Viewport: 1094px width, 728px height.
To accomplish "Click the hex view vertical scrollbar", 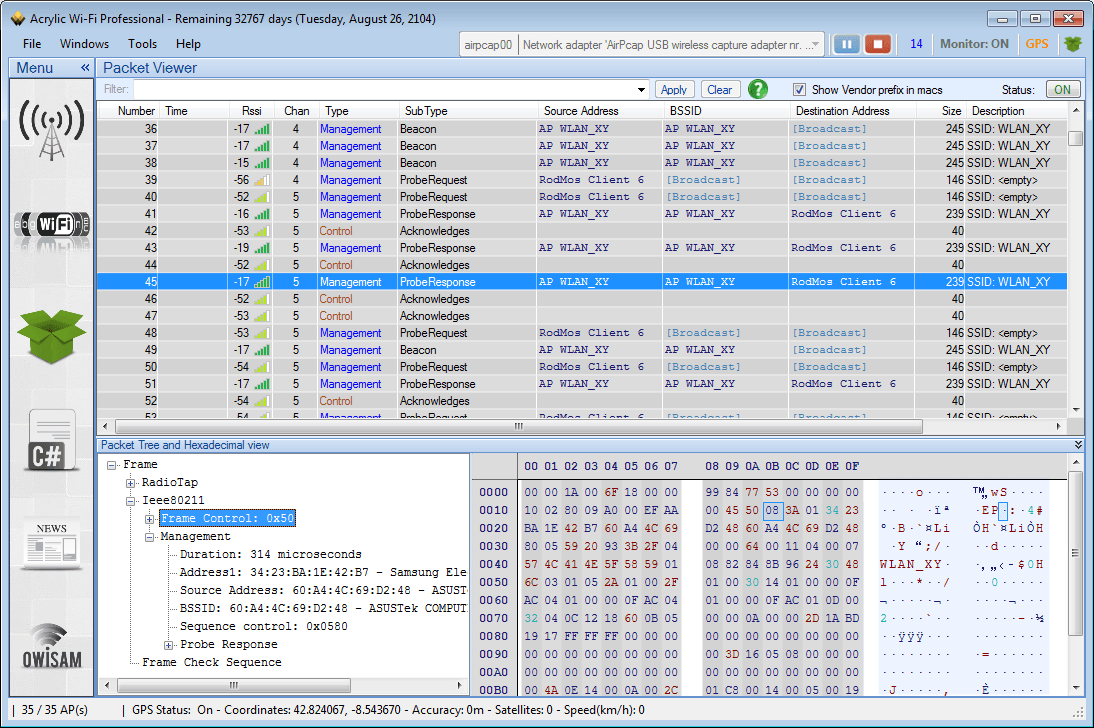I will pyautogui.click(x=1076, y=553).
